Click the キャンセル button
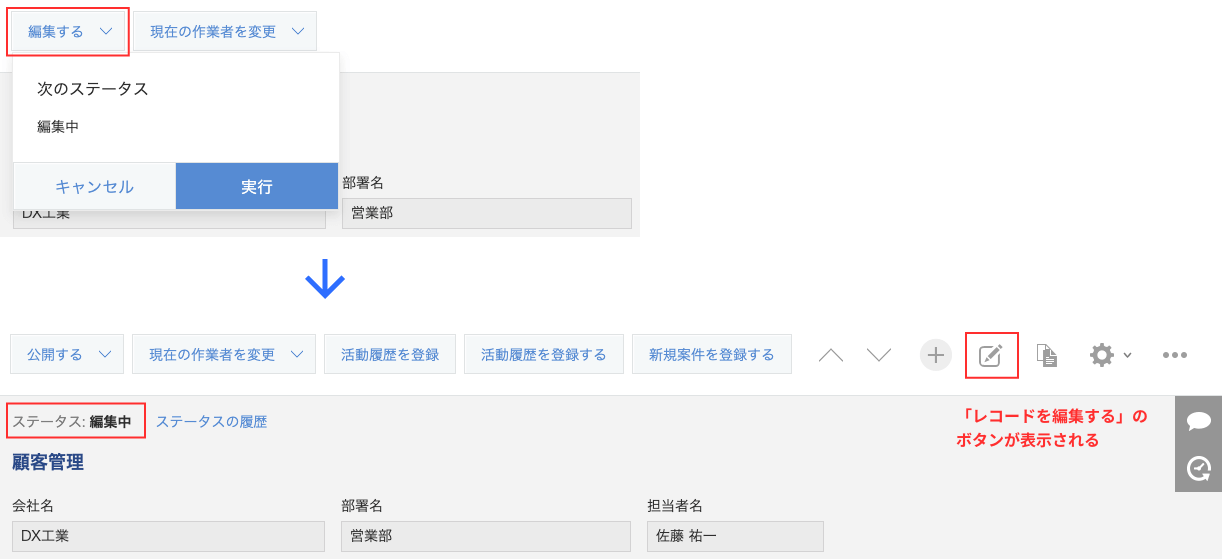 [x=95, y=186]
